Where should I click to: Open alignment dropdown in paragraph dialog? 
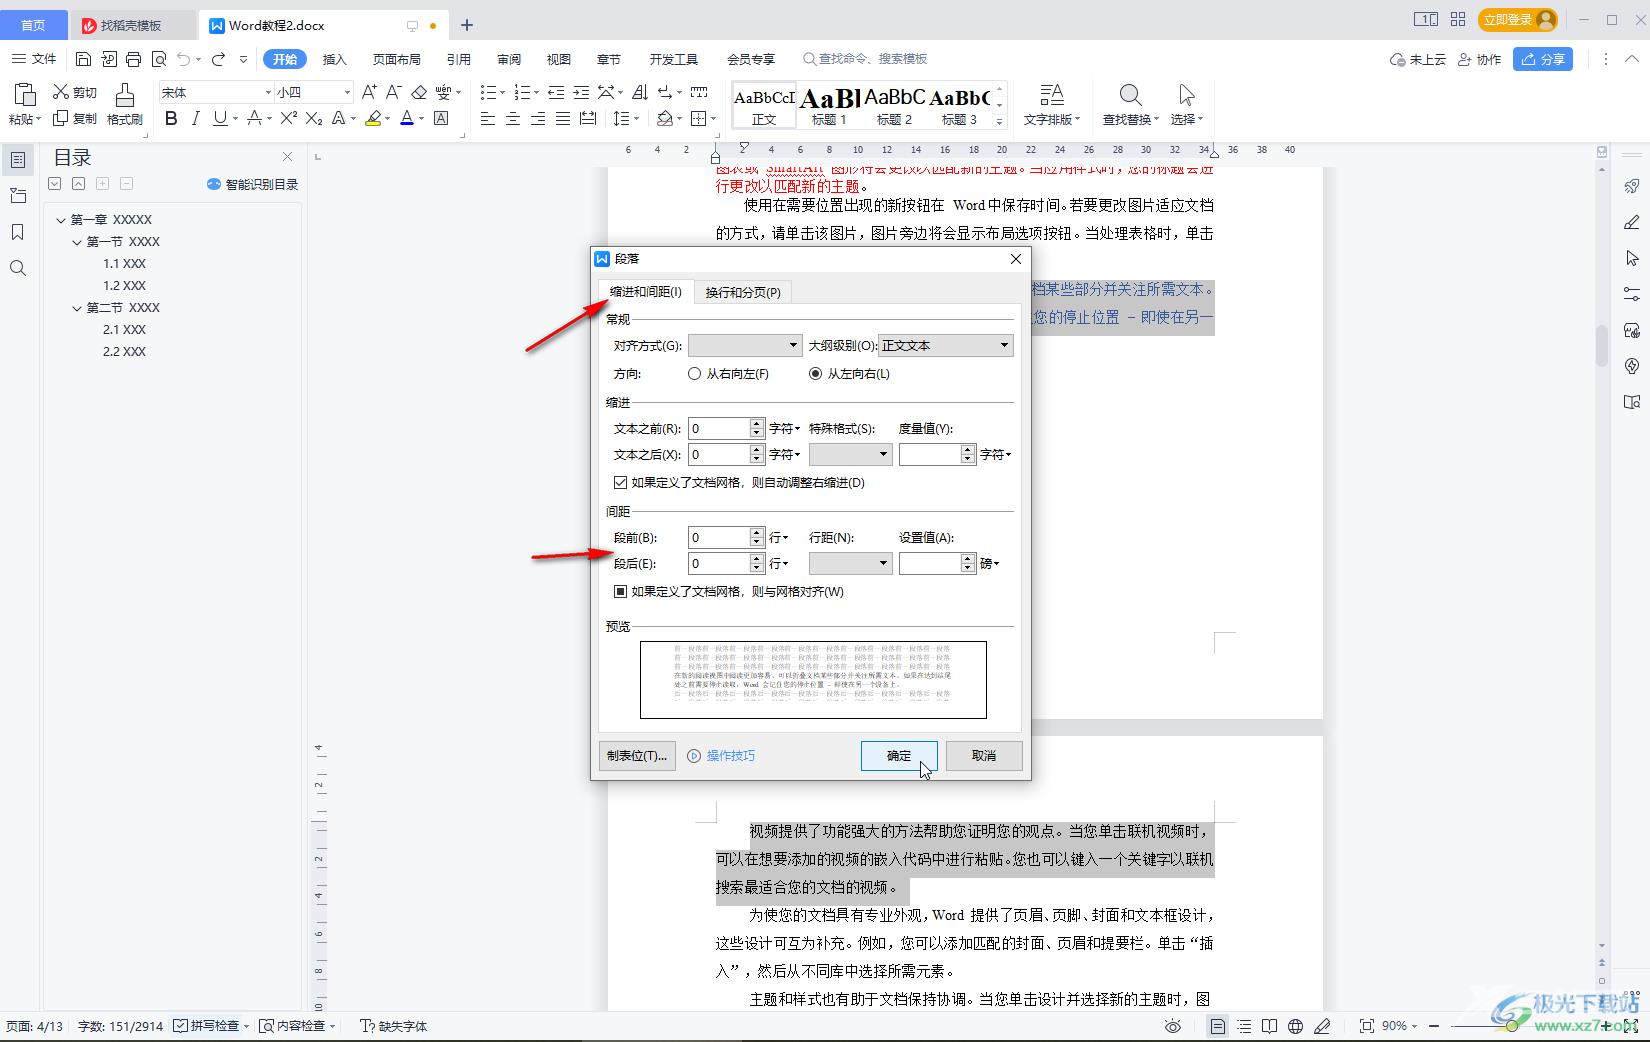[x=745, y=345]
